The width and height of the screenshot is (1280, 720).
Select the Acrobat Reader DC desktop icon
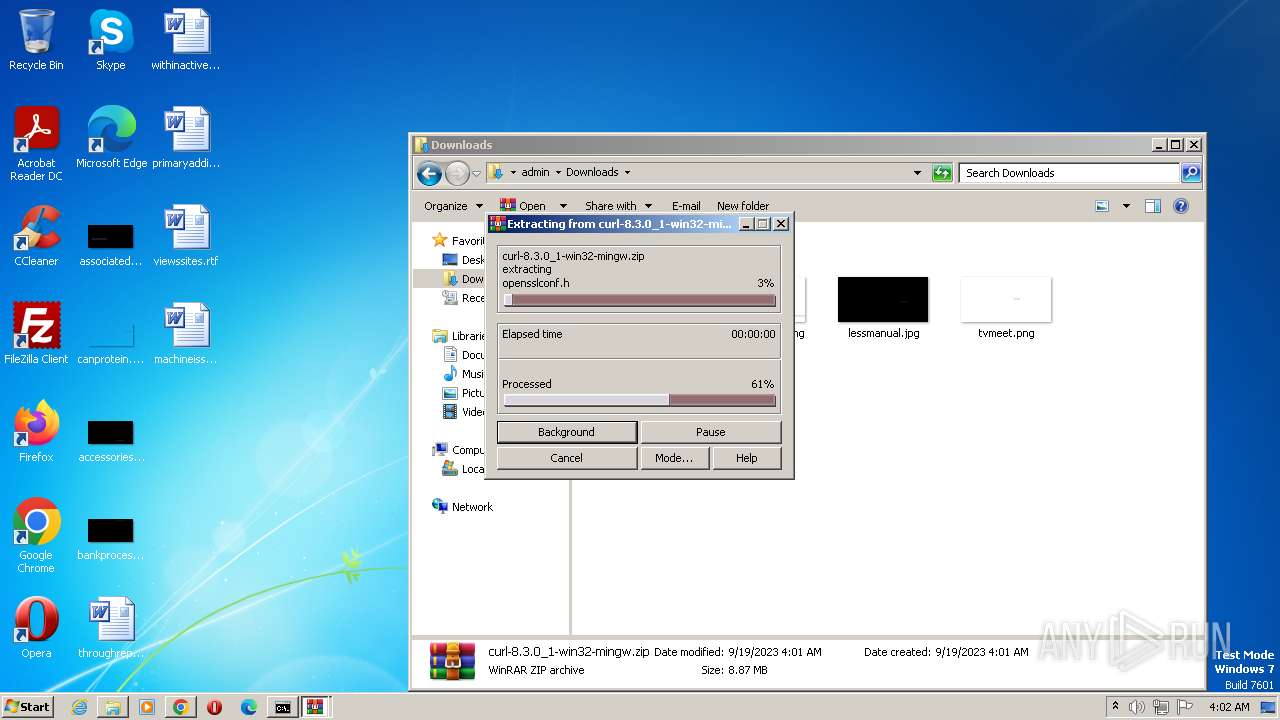36,143
